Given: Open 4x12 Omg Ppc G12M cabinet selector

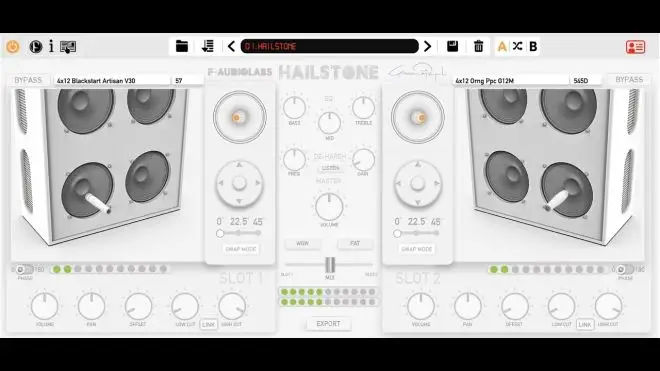Looking at the screenshot, I should tap(511, 80).
